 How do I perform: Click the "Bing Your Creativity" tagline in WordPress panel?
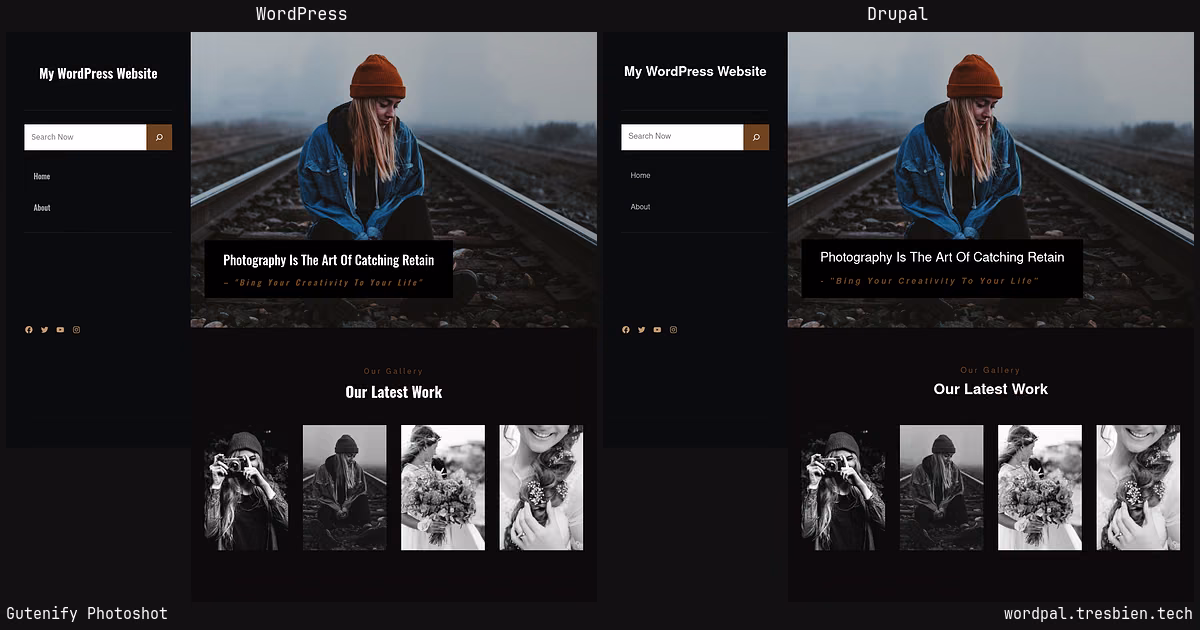coord(324,283)
